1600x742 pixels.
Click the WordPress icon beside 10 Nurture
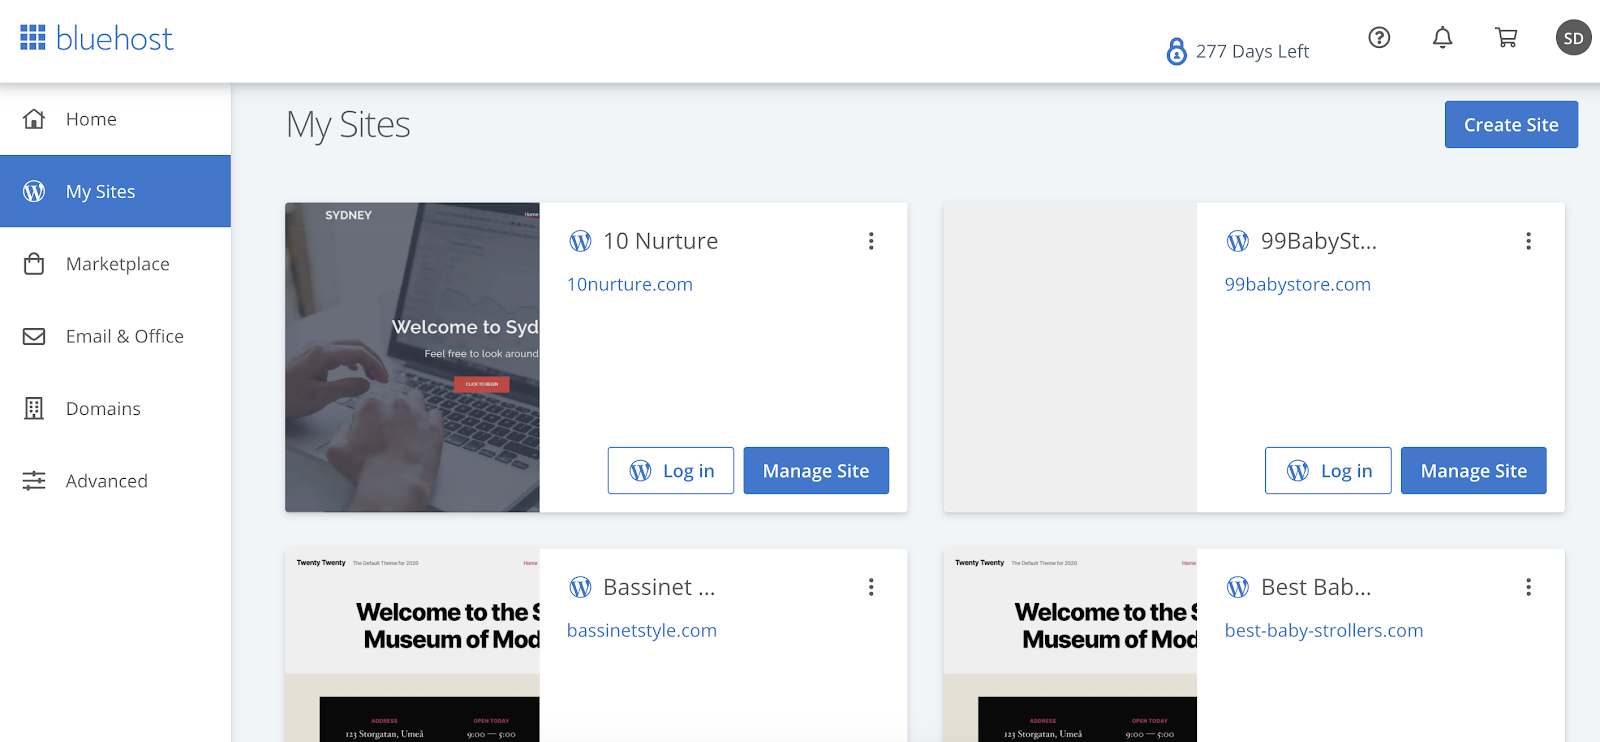click(x=580, y=241)
